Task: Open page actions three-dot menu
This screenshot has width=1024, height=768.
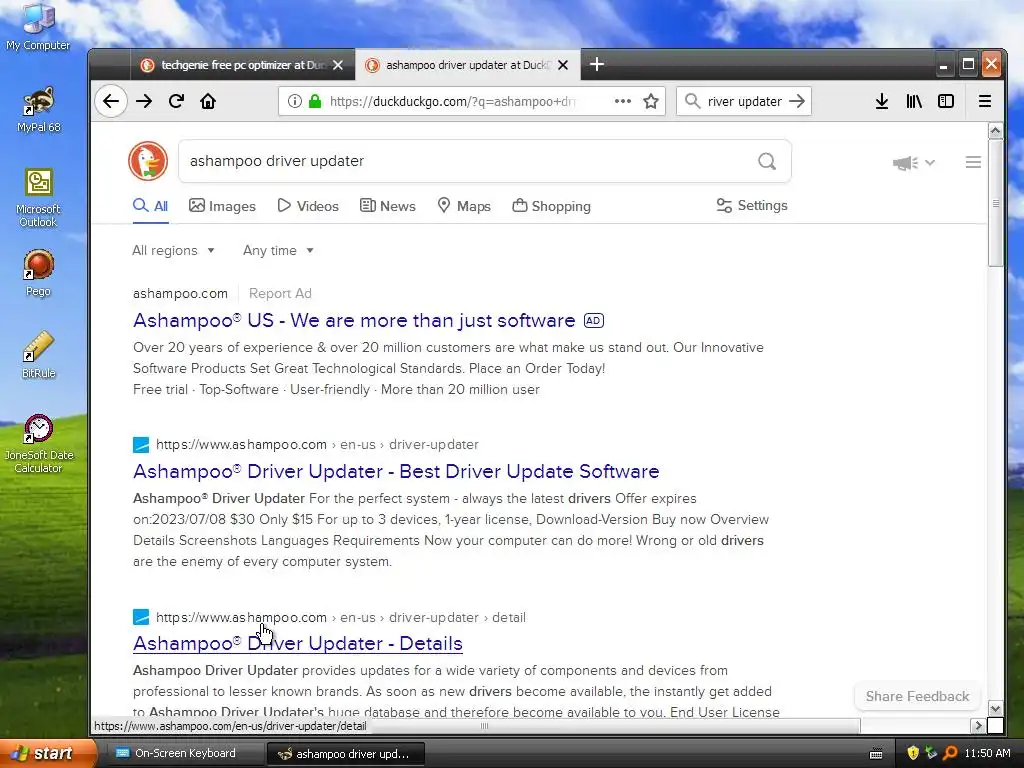Action: coord(622,101)
